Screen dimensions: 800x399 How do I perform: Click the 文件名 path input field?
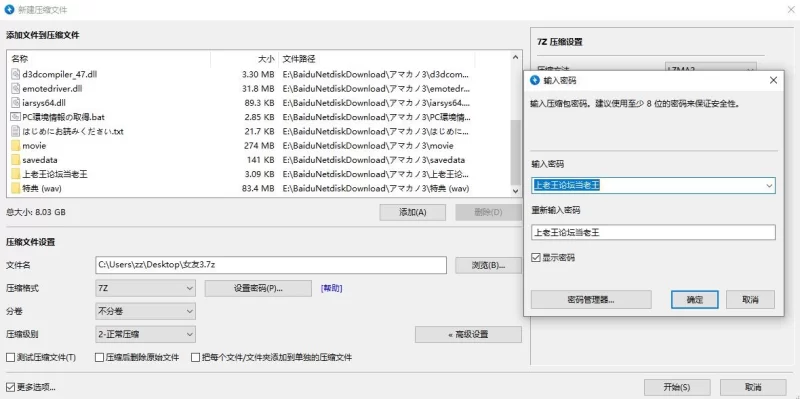click(271, 265)
